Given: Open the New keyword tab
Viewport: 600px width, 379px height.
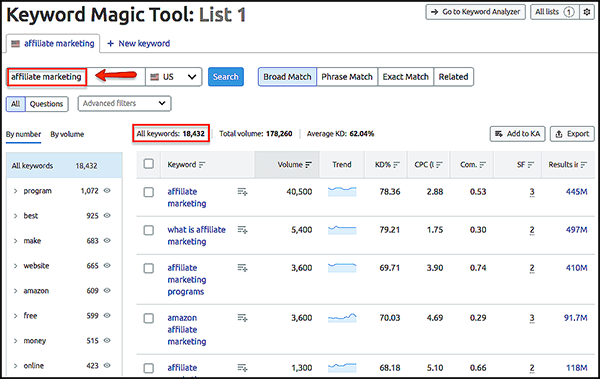Looking at the screenshot, I should 139,44.
